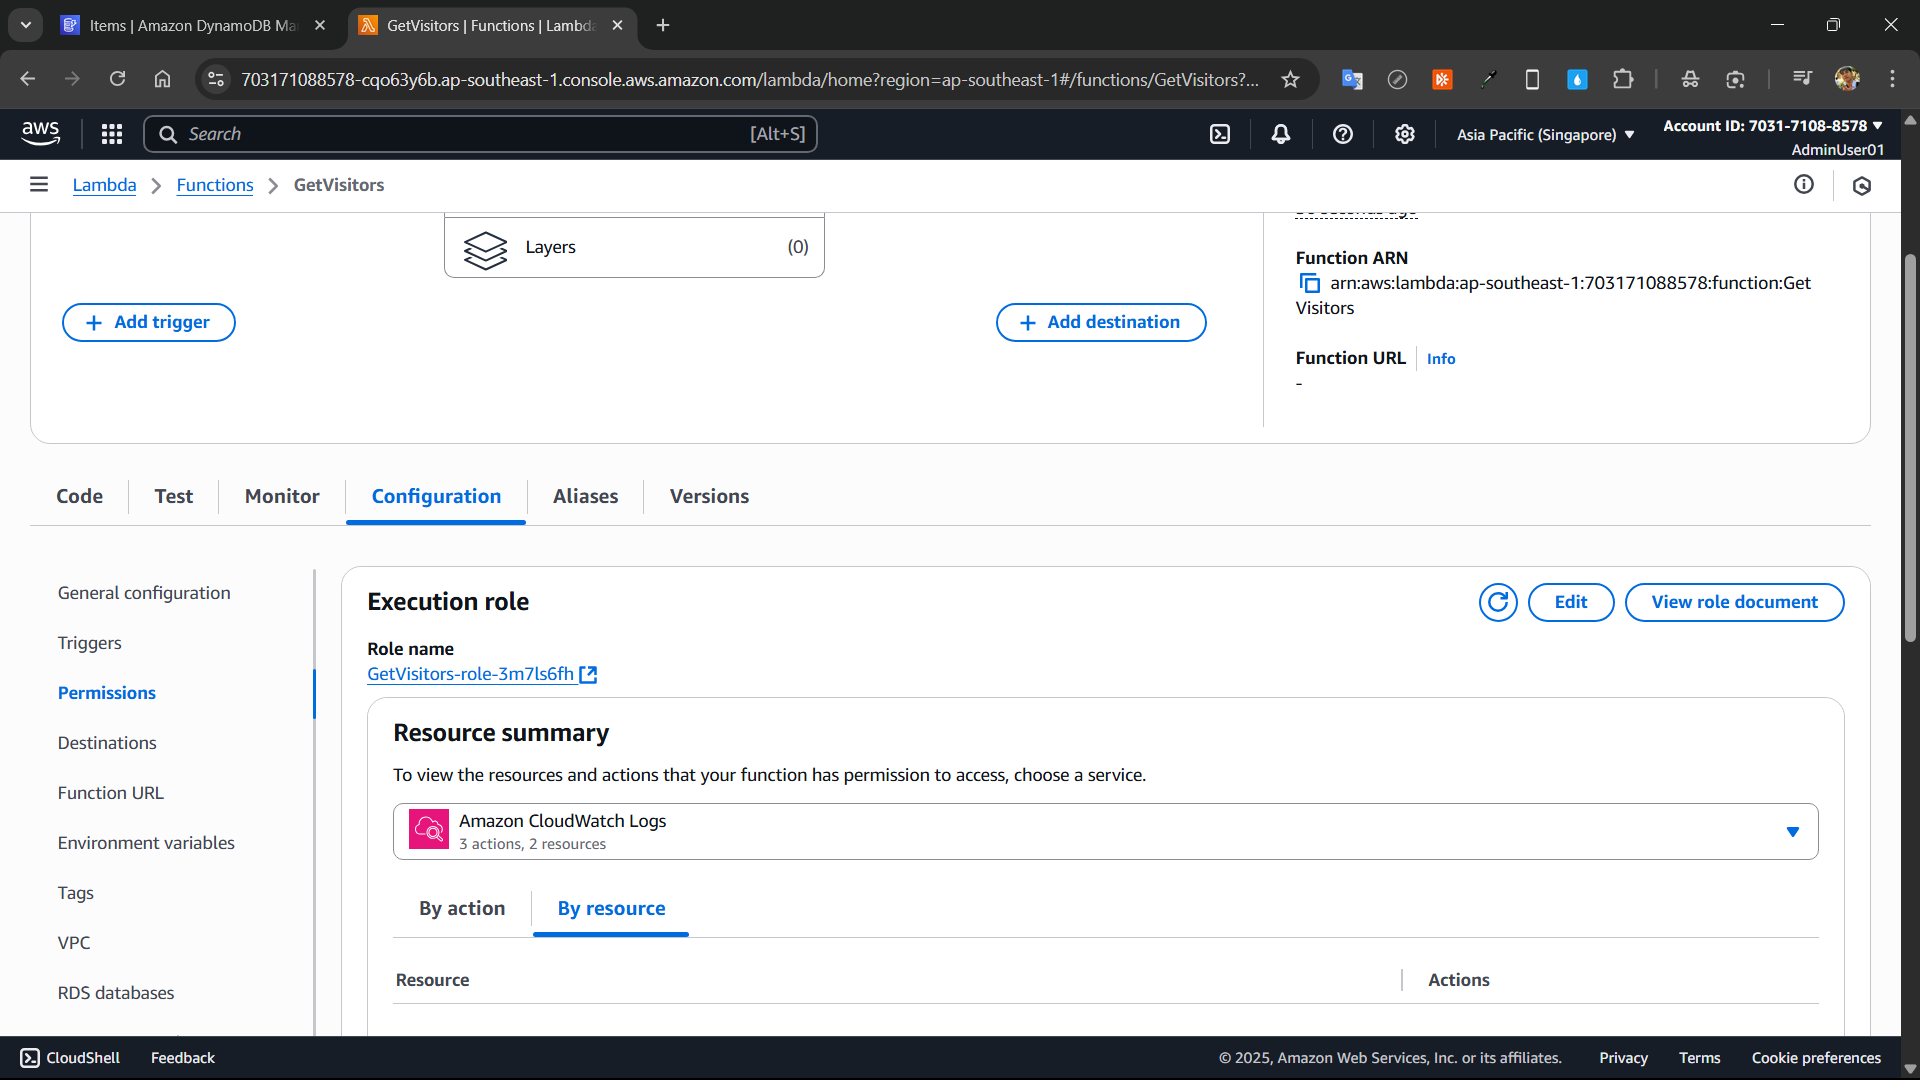Copy the Function ARN

1309,284
